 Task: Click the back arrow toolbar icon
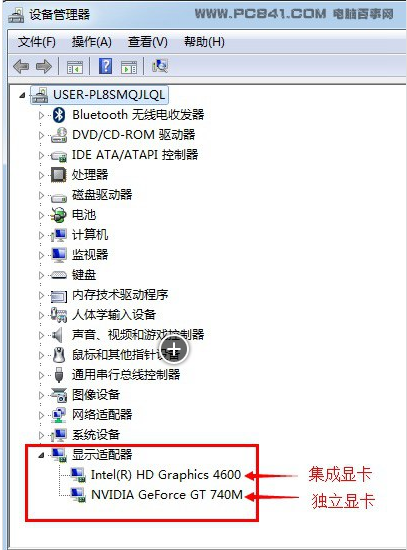coord(21,66)
